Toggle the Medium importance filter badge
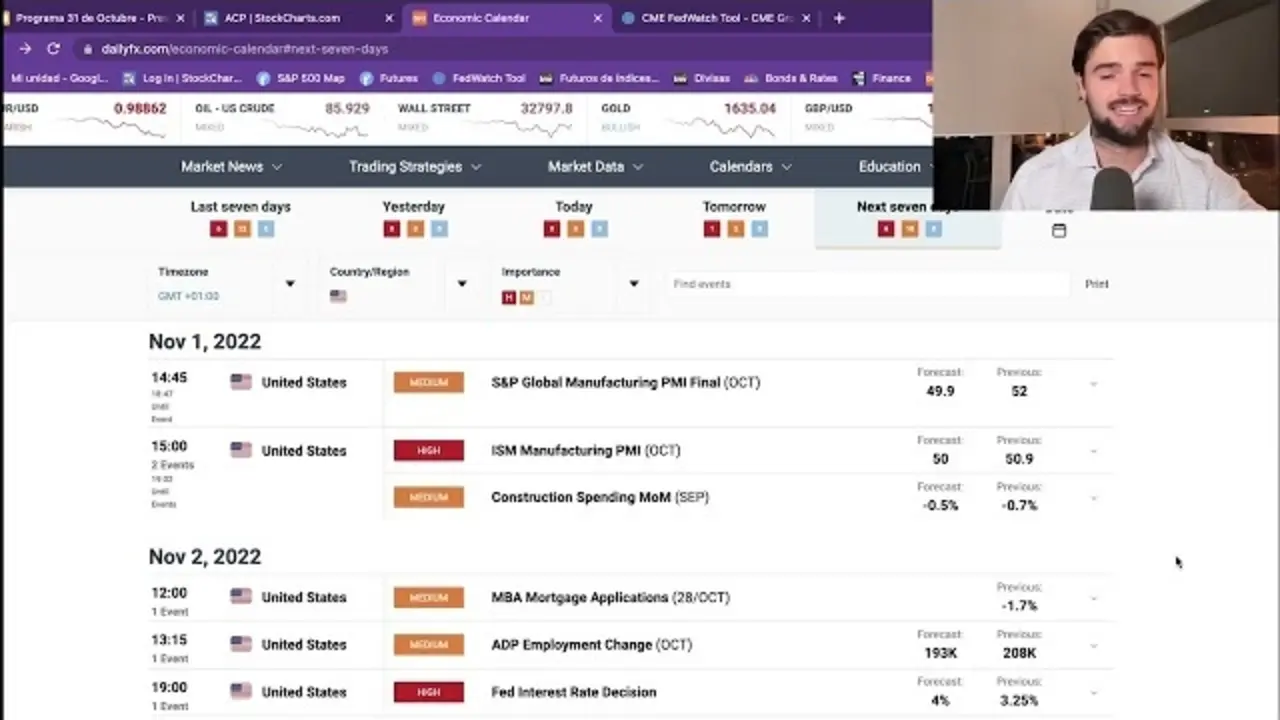Screen dimensions: 1280x720 pos(527,297)
